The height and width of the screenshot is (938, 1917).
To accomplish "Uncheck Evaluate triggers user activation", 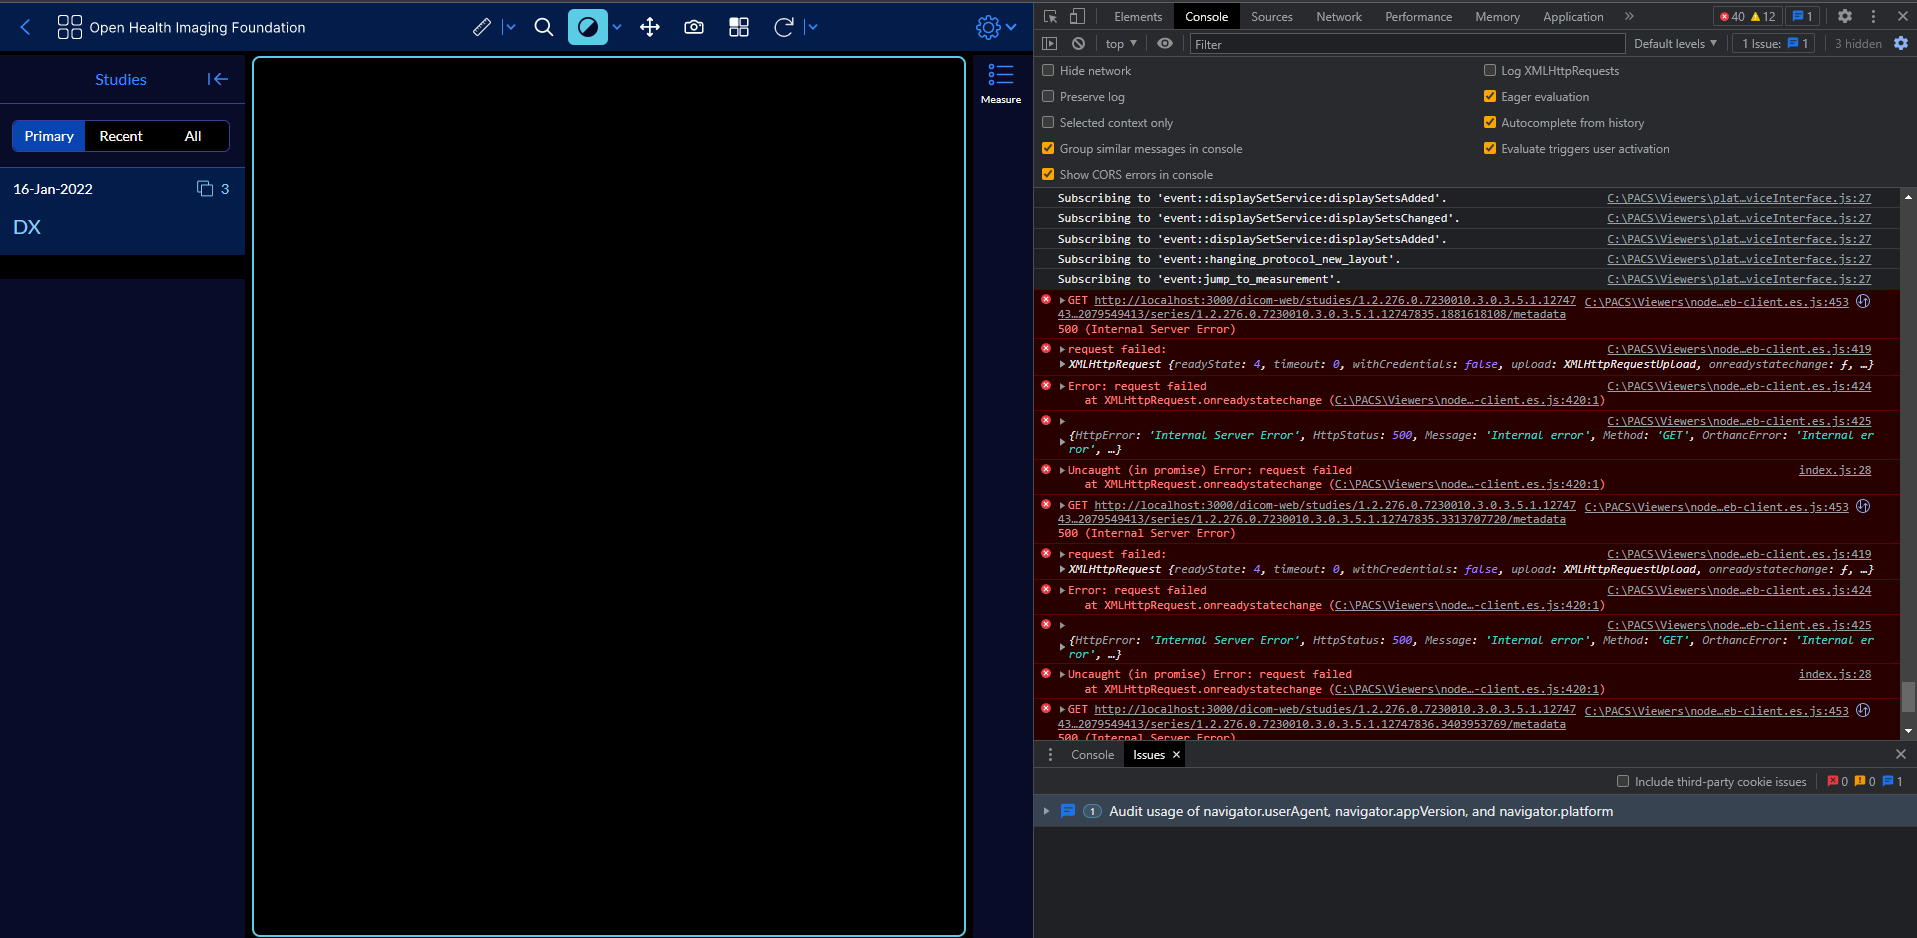I will point(1490,148).
